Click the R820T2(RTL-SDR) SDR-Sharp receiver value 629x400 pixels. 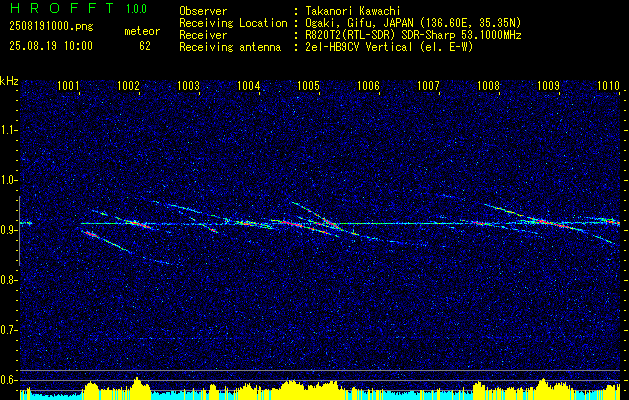413,35
